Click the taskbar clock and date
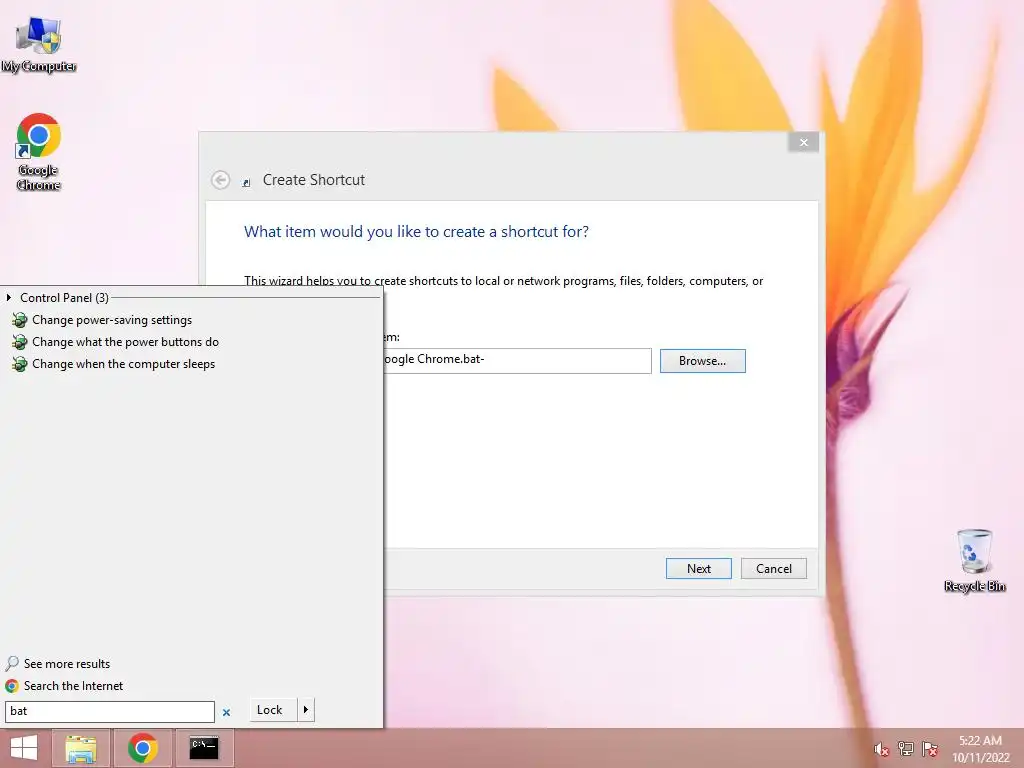 click(x=980, y=748)
